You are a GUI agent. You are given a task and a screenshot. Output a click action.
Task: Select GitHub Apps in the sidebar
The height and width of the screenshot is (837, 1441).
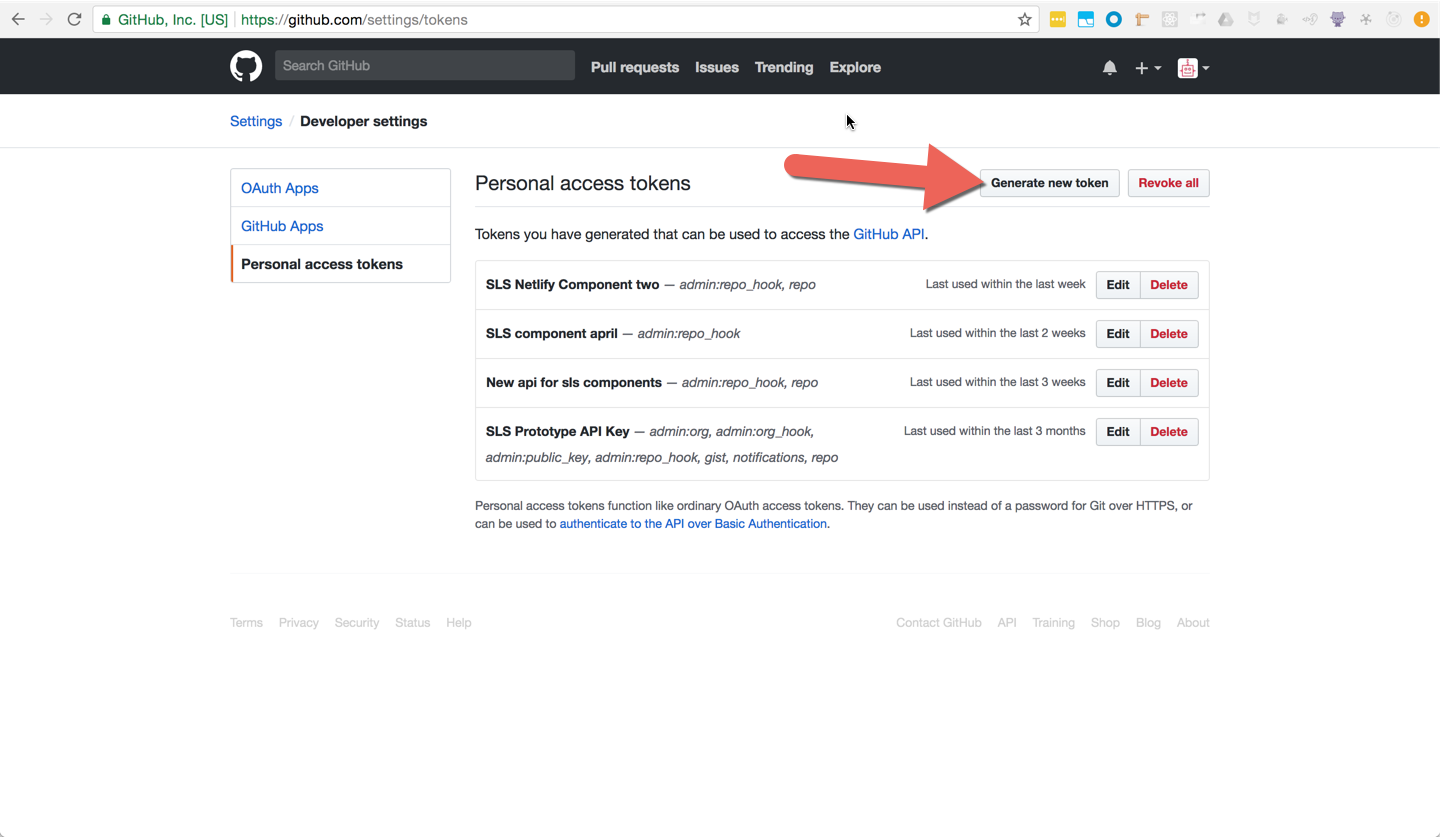tap(282, 226)
